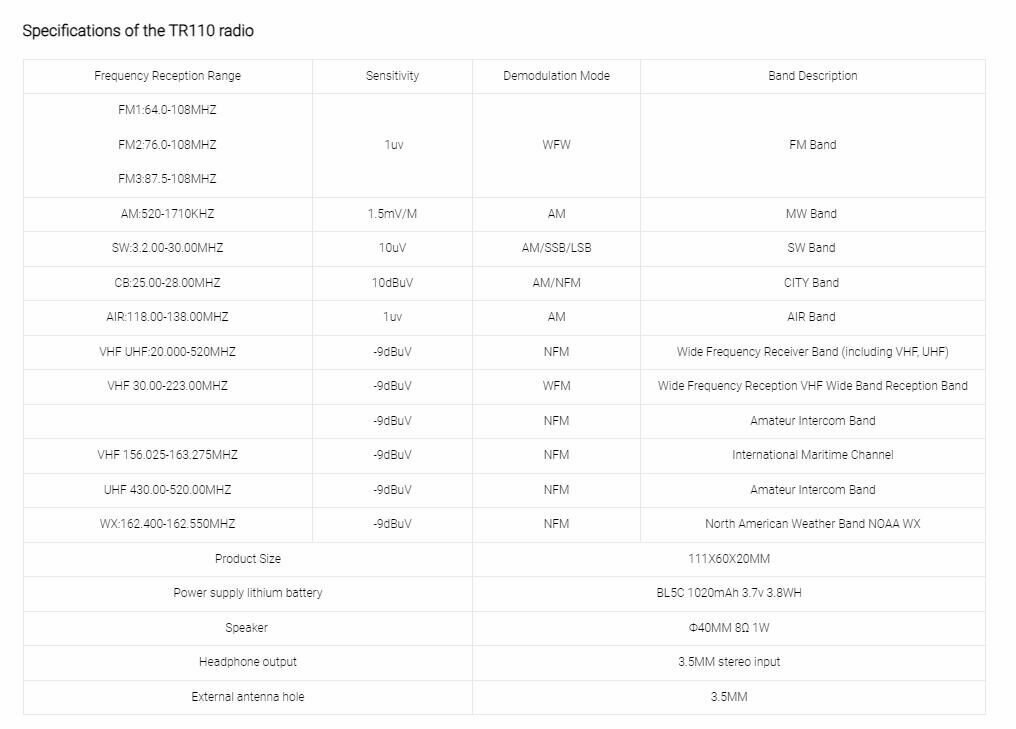This screenshot has width=1016, height=729.
Task: Click the 'CITY Band' description cell
Action: pyautogui.click(x=813, y=283)
